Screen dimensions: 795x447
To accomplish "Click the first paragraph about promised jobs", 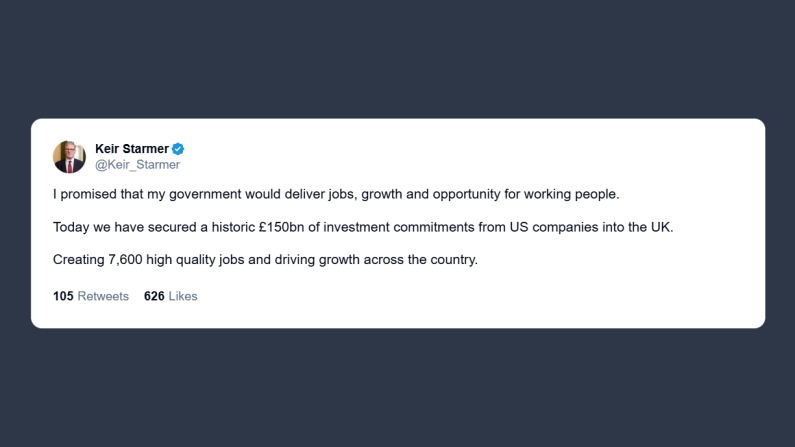I will point(336,194).
